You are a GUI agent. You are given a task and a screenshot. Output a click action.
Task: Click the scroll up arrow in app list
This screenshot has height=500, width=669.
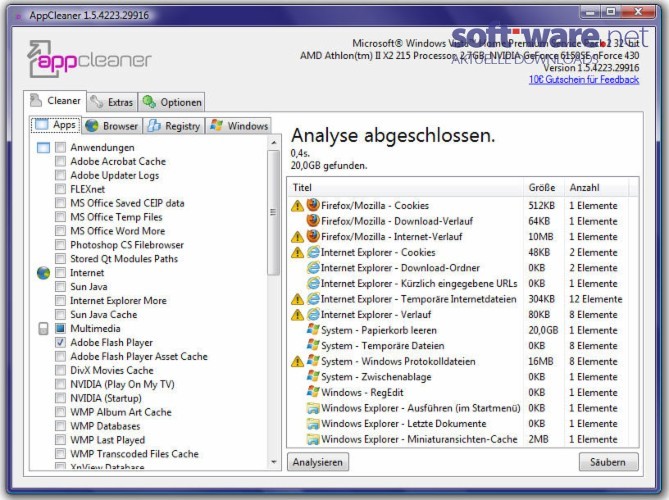(x=274, y=142)
